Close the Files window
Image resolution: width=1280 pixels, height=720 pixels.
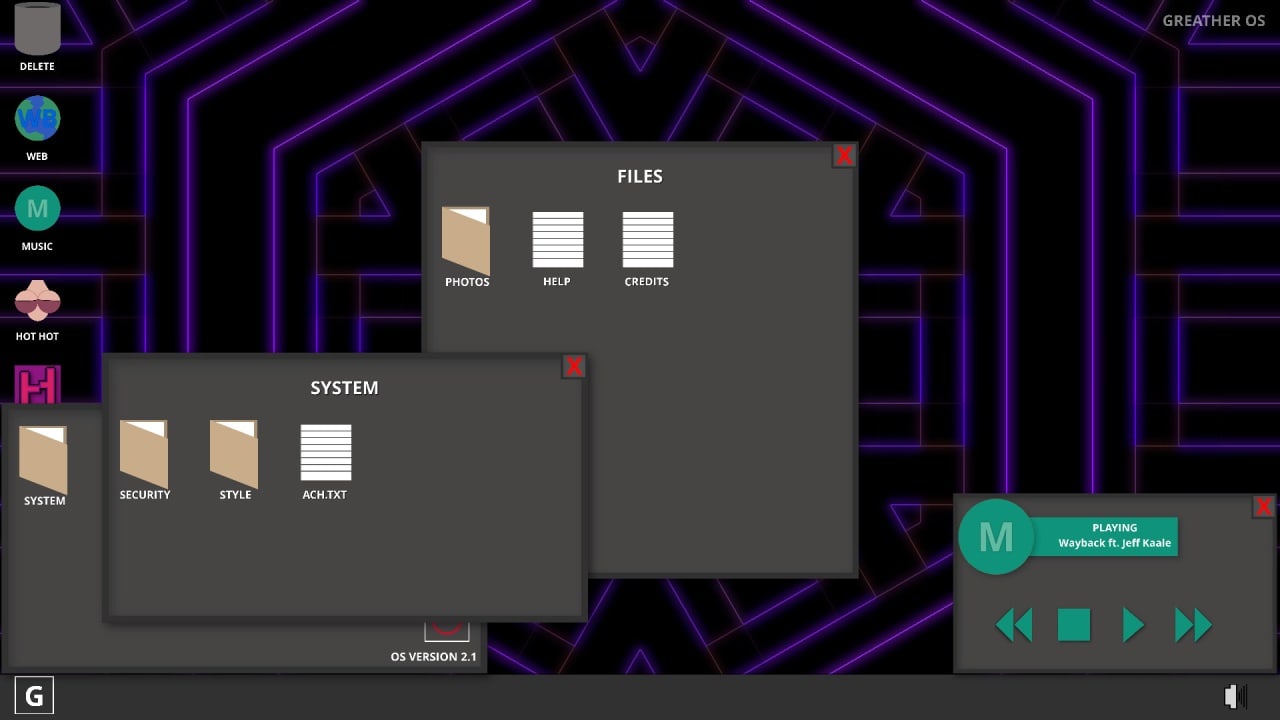click(x=844, y=155)
